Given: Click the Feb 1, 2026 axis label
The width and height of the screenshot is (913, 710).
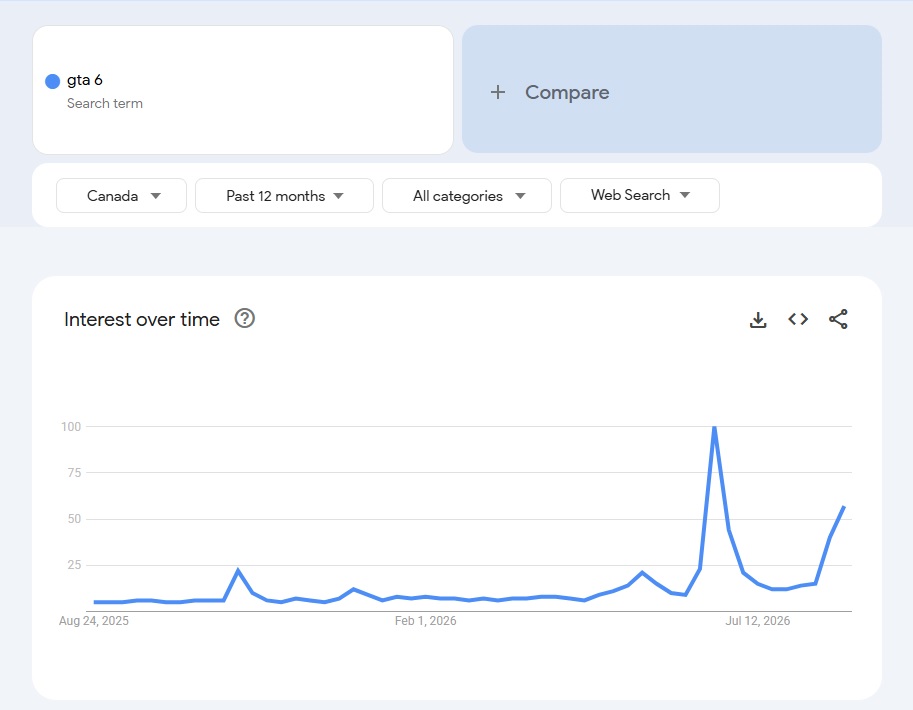Looking at the screenshot, I should point(426,621).
